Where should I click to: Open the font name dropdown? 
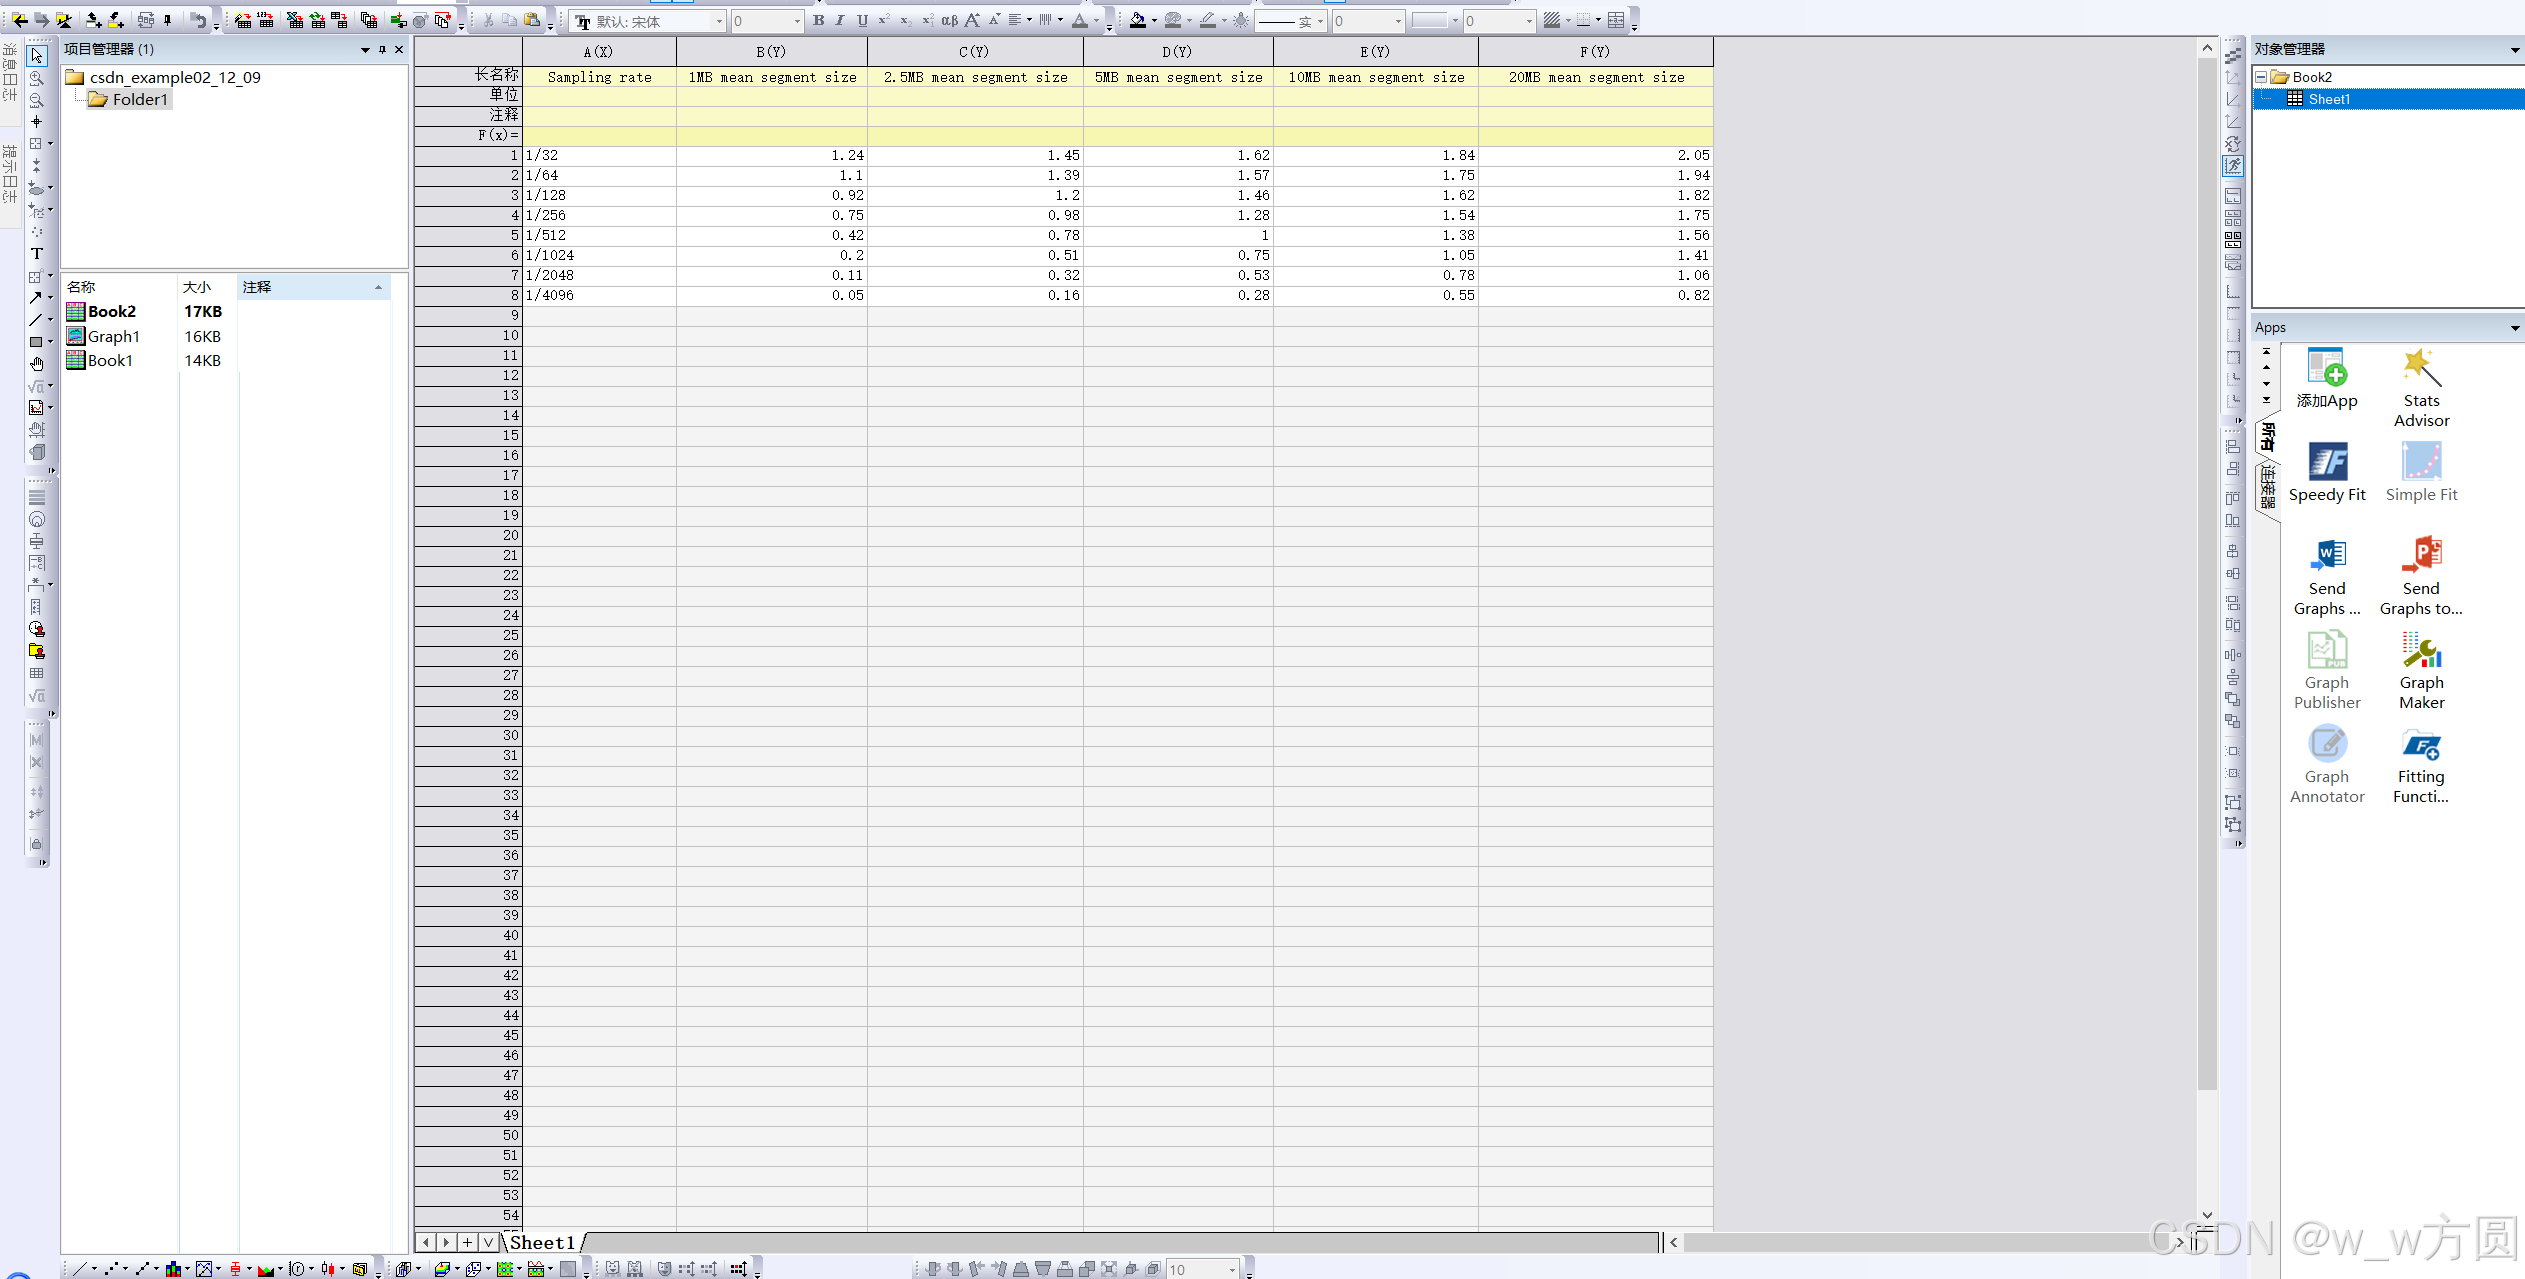718,21
